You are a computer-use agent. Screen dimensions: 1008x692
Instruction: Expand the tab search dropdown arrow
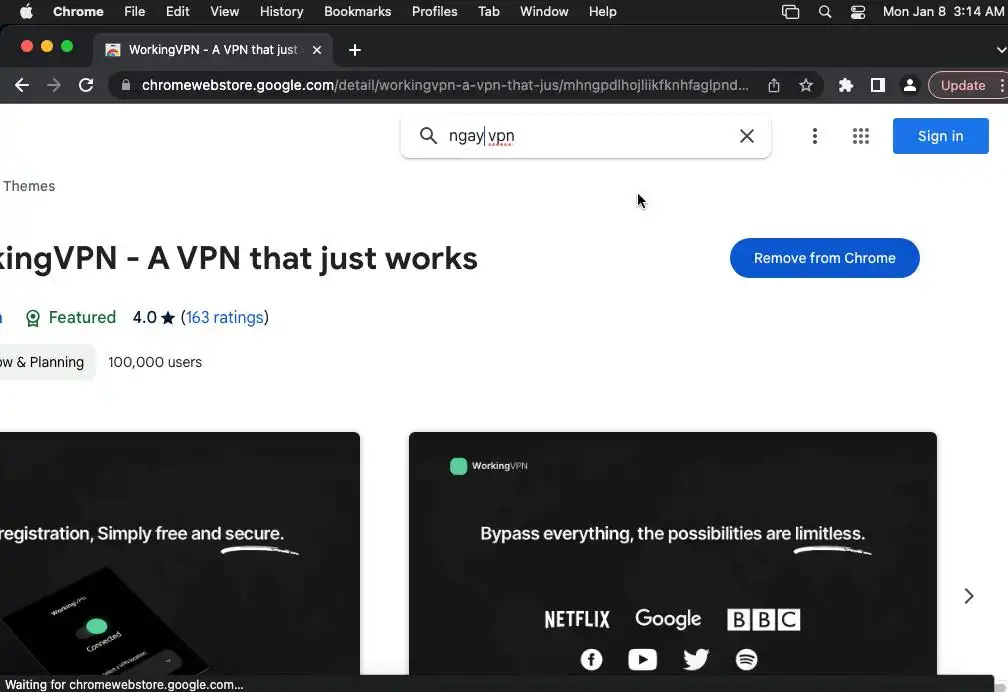tap(1001, 50)
